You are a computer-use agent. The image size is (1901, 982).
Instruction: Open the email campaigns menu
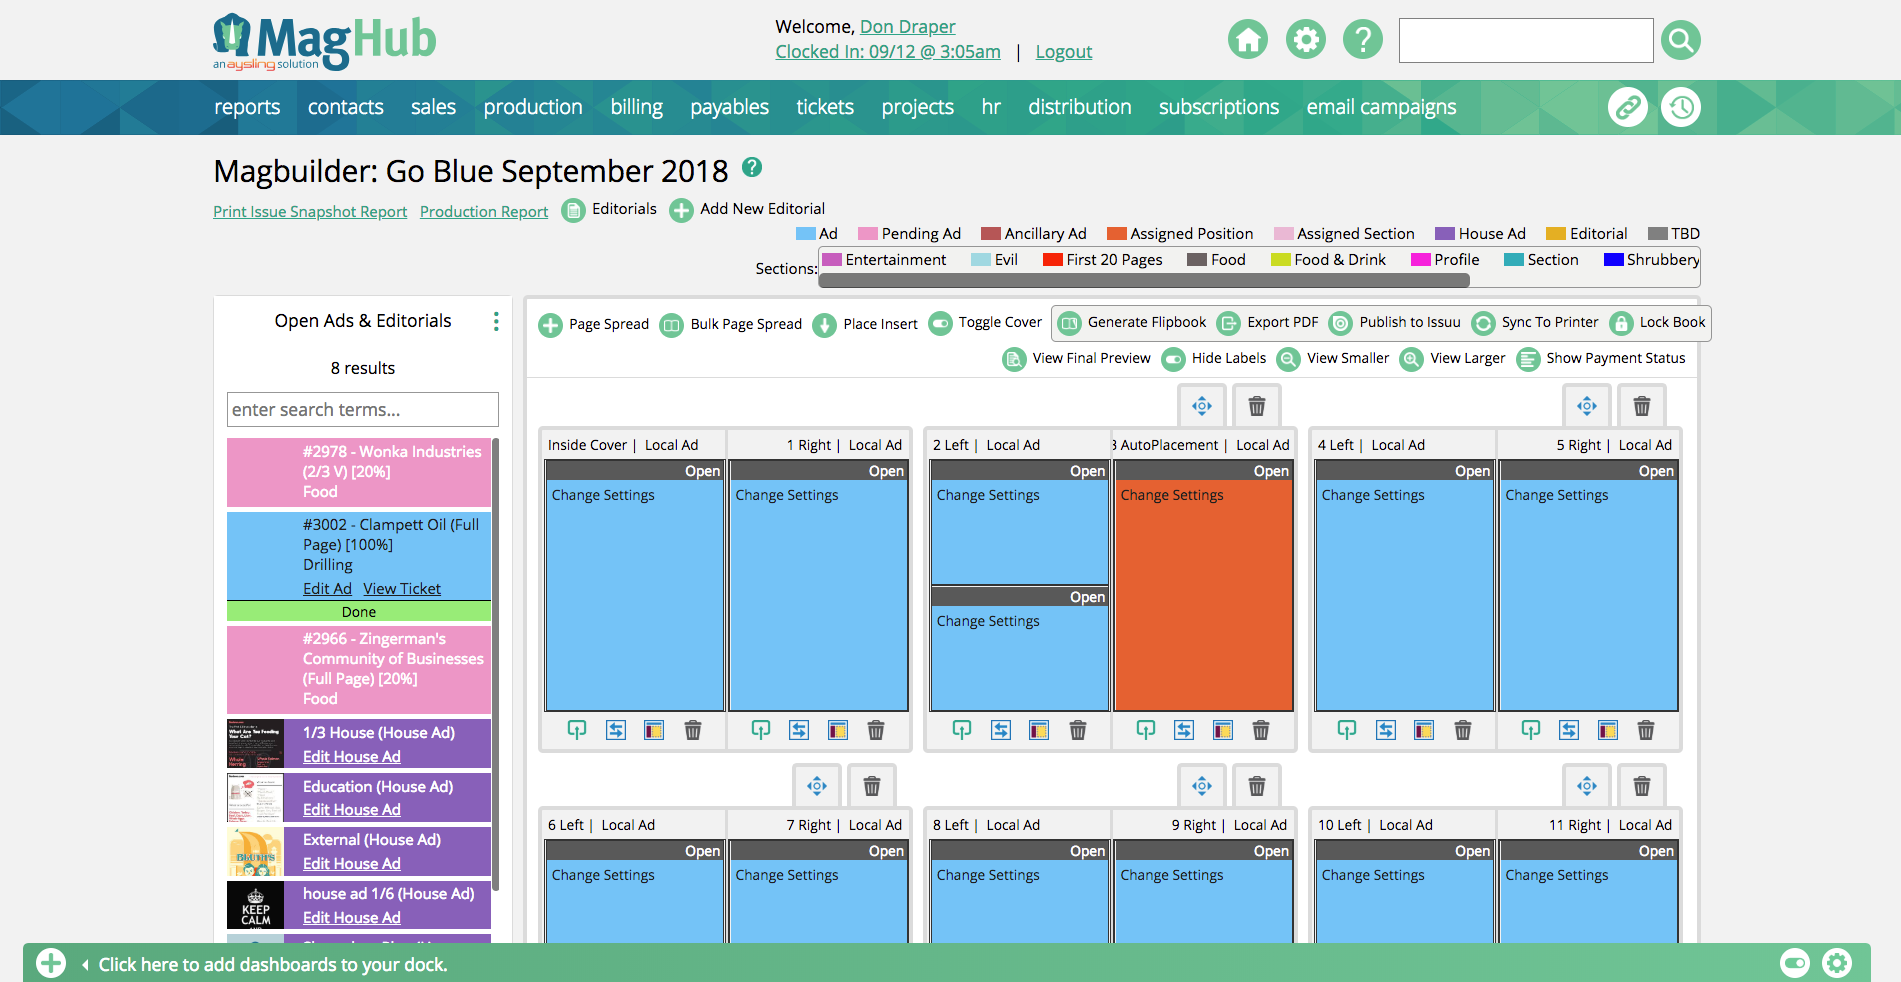tap(1381, 107)
